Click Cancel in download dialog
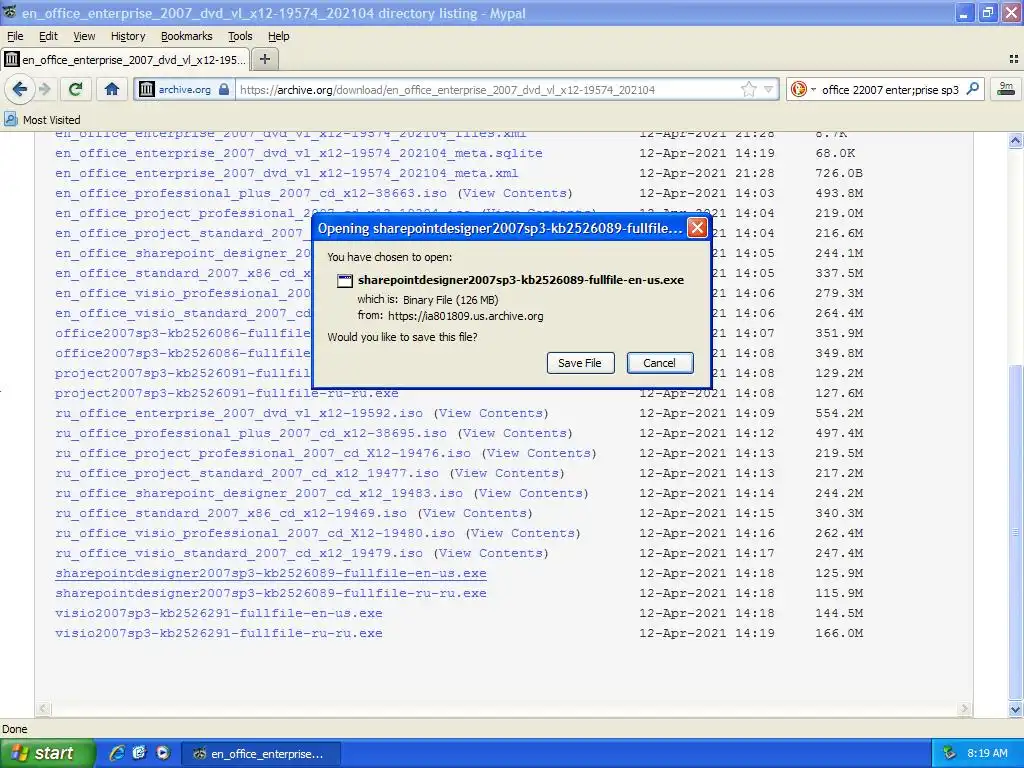Viewport: 1024px width, 768px height. (660, 363)
